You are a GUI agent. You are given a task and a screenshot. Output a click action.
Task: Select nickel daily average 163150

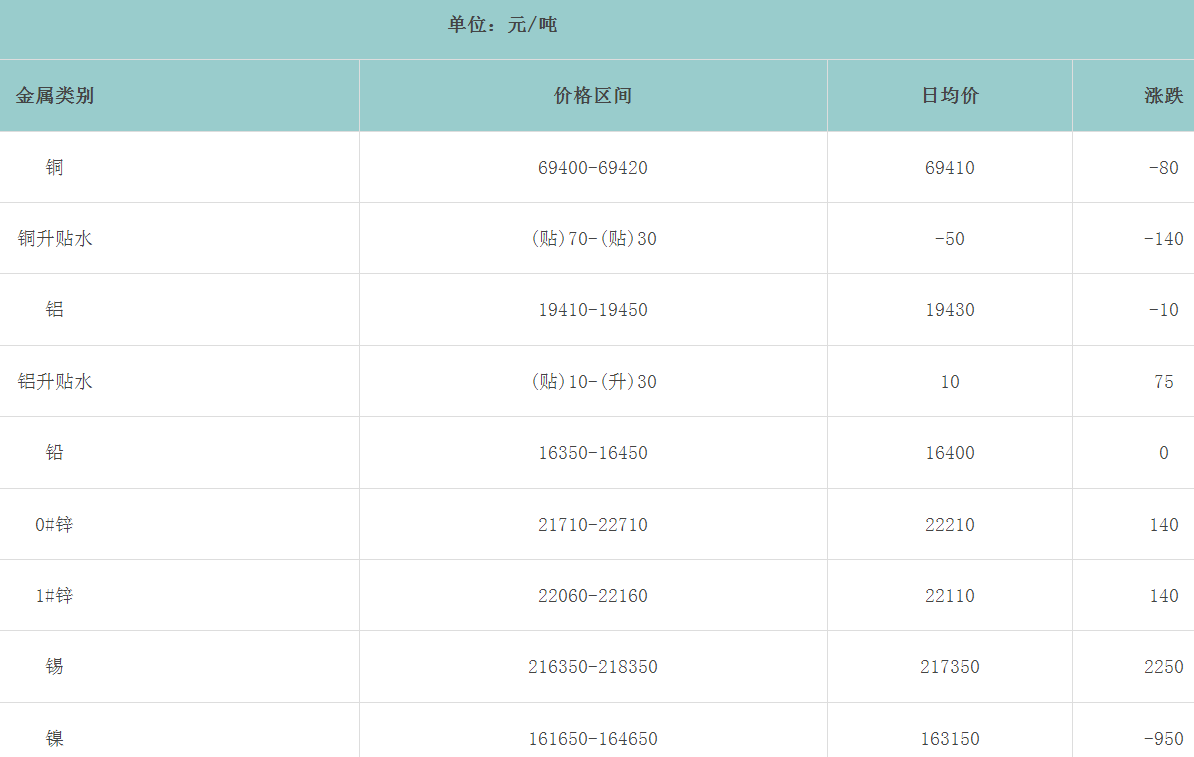click(949, 739)
